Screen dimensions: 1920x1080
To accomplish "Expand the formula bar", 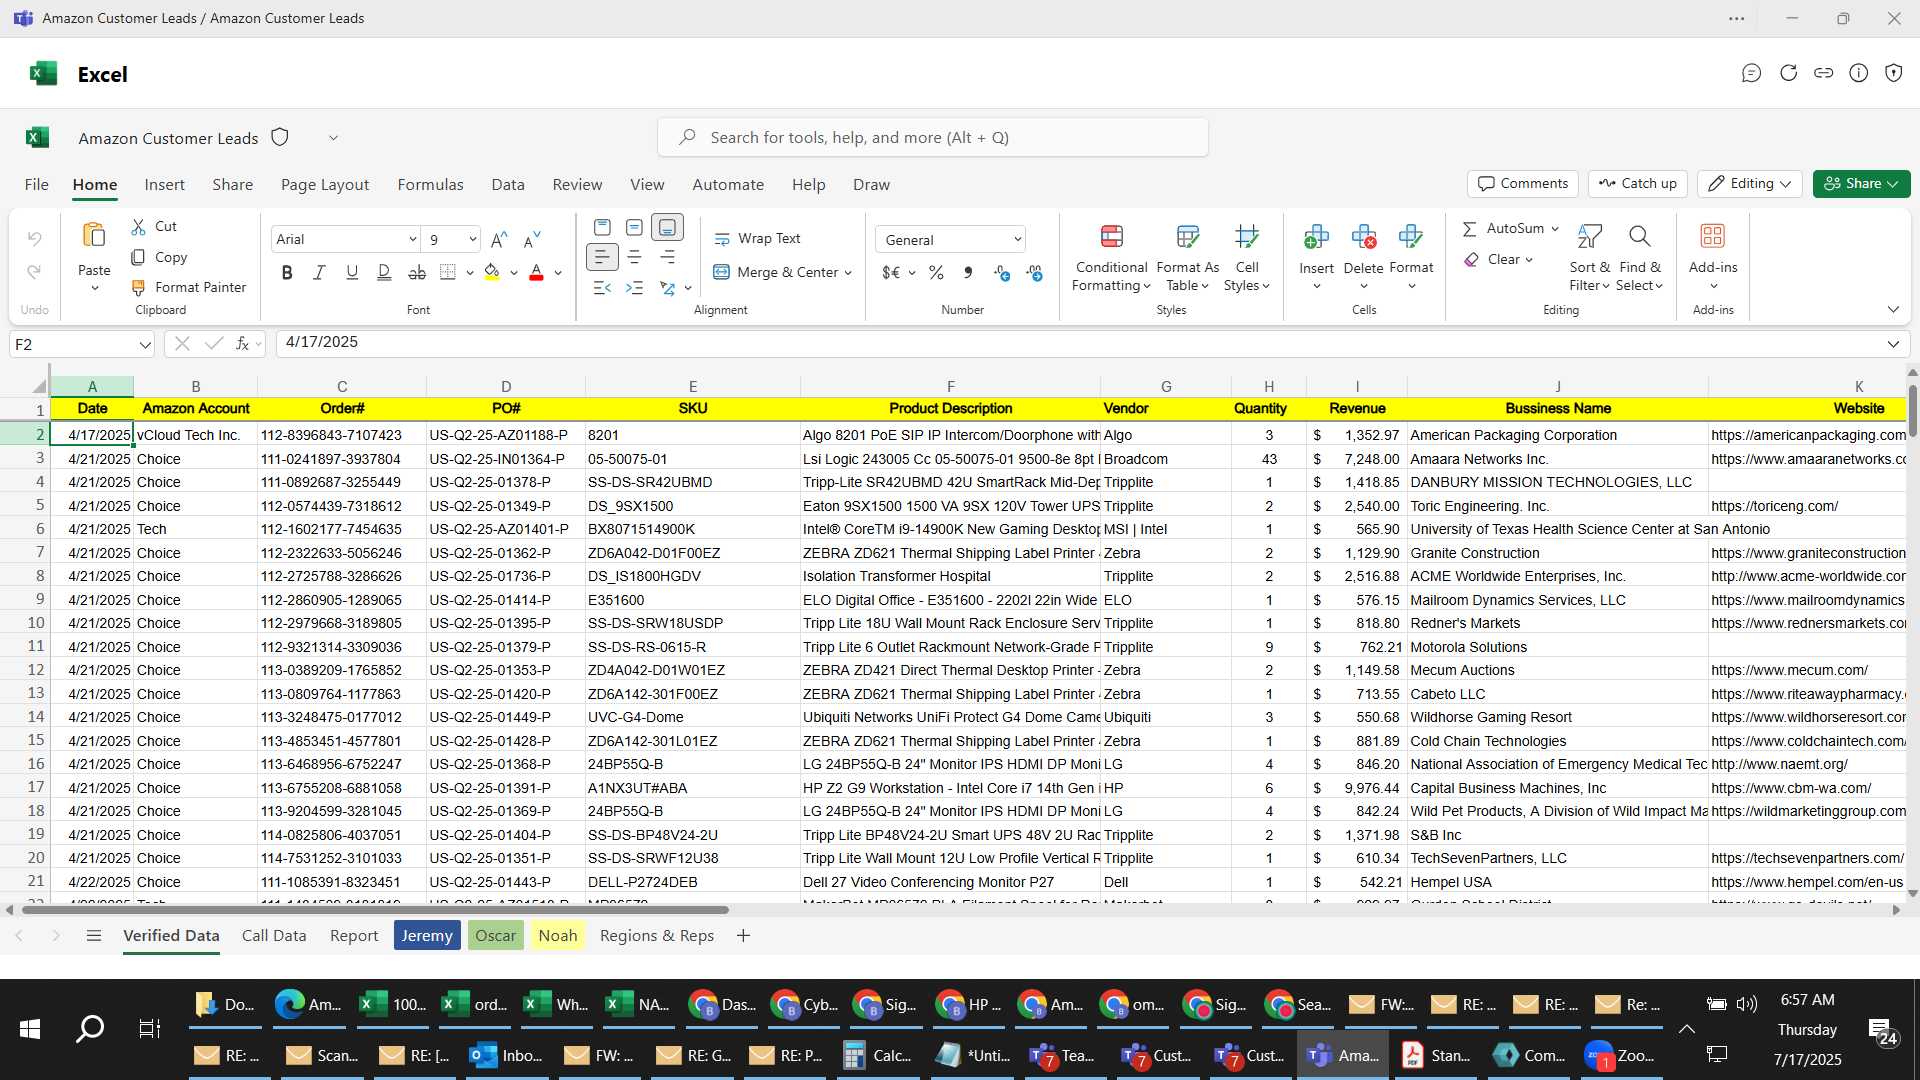I will point(1892,345).
